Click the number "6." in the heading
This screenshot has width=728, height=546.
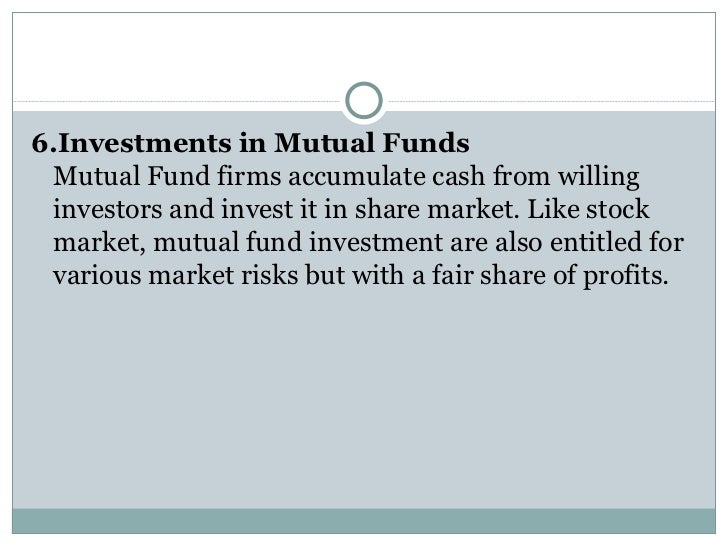[x=45, y=143]
